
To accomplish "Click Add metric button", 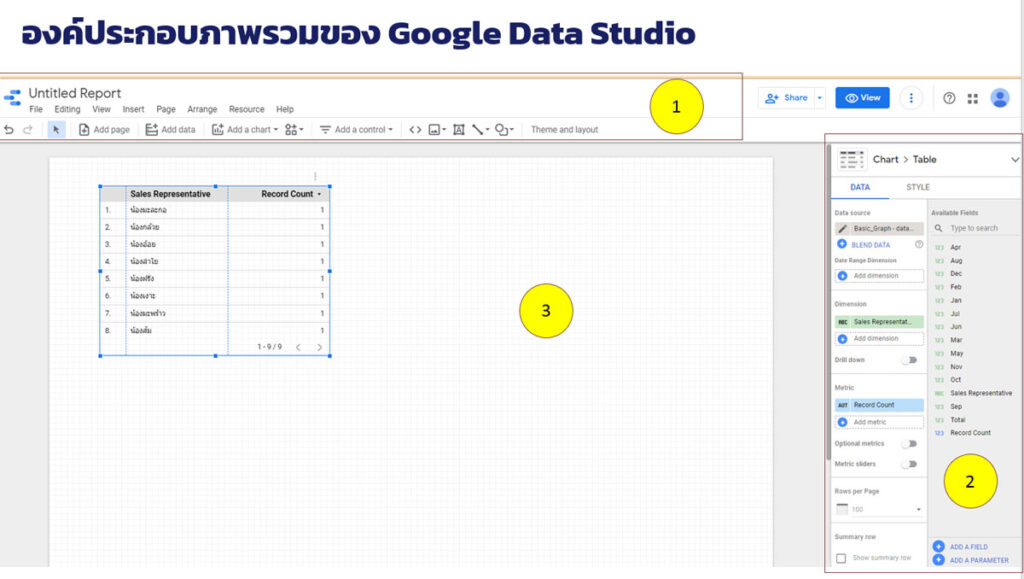I will tap(879, 422).
